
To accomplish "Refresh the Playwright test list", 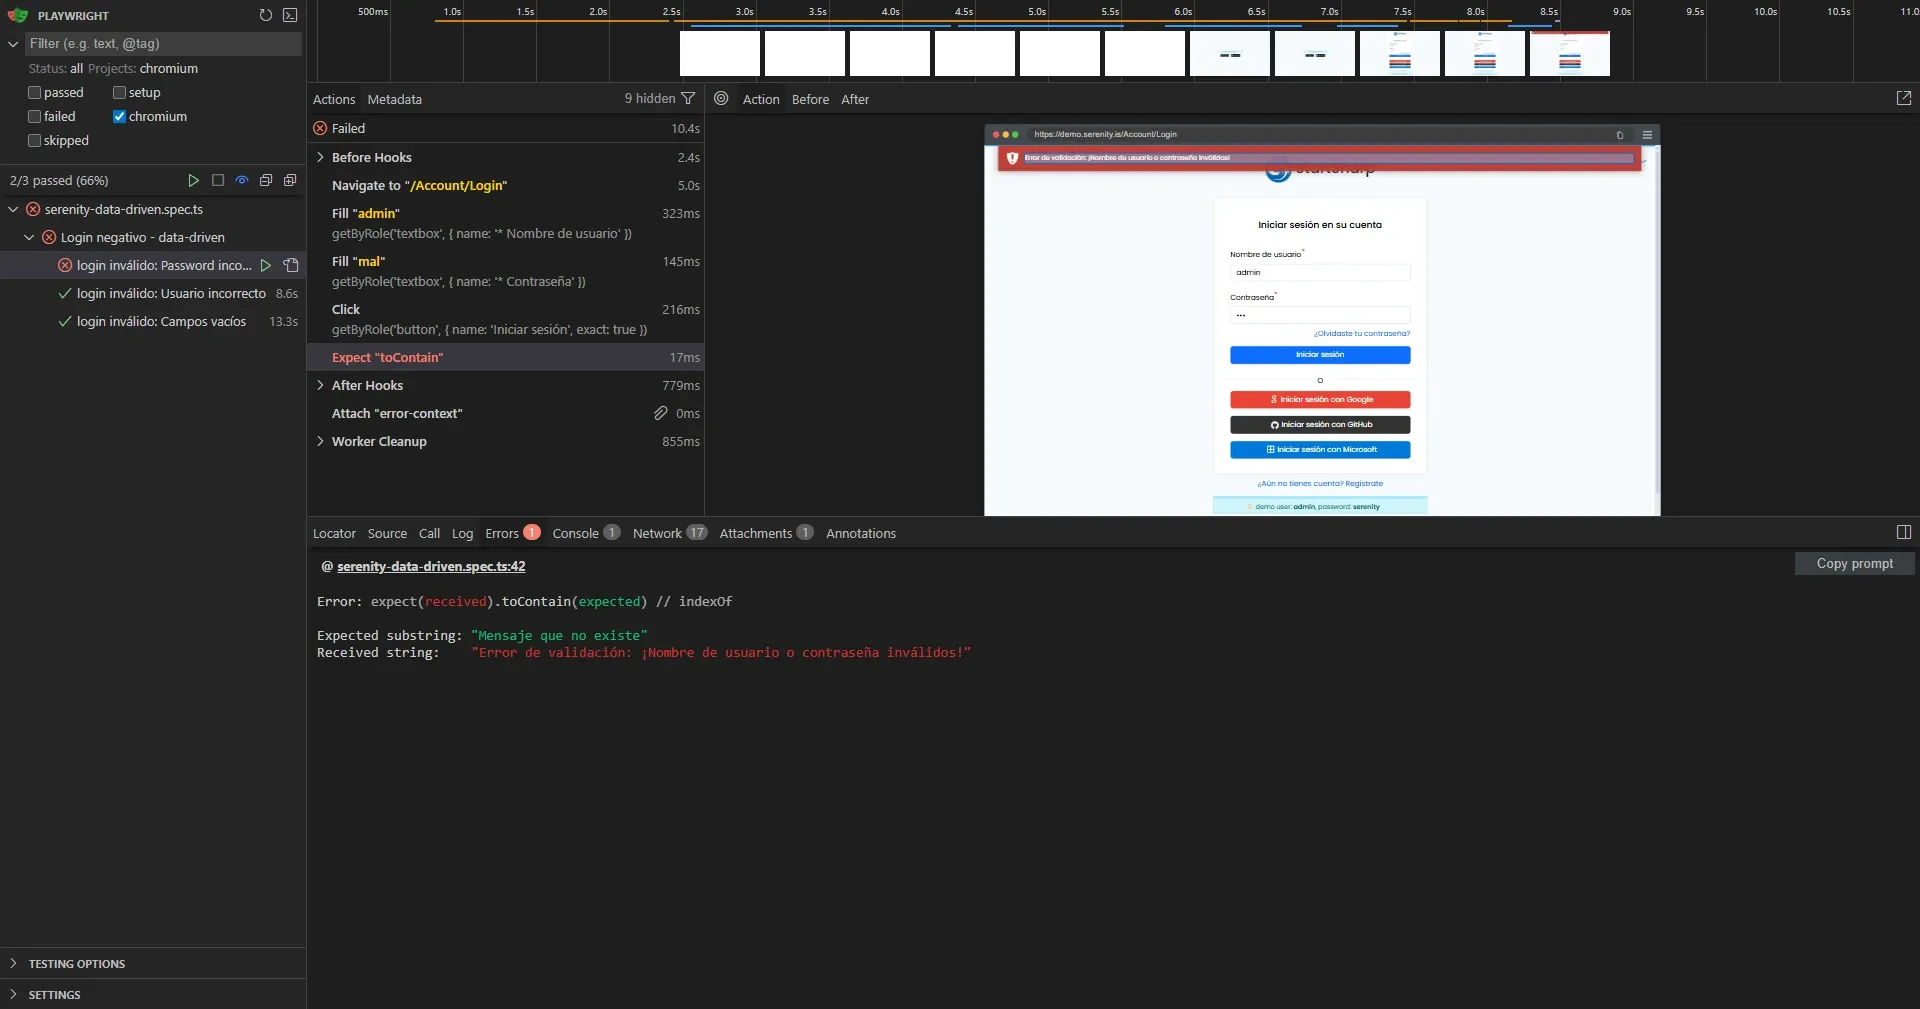I will pos(265,15).
